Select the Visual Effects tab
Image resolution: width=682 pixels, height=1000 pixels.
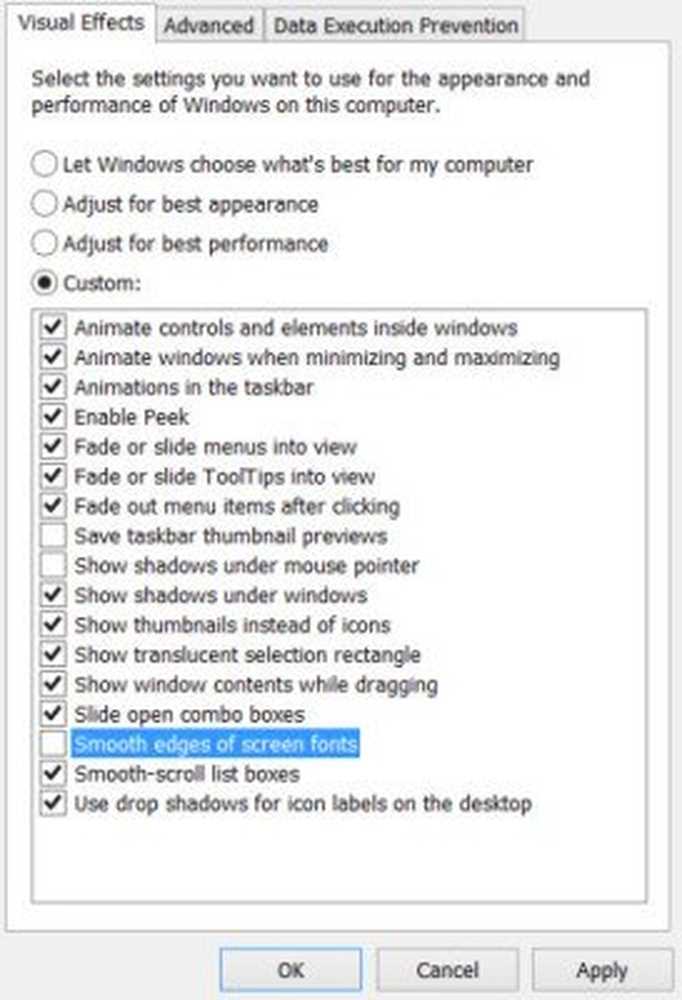[81, 23]
